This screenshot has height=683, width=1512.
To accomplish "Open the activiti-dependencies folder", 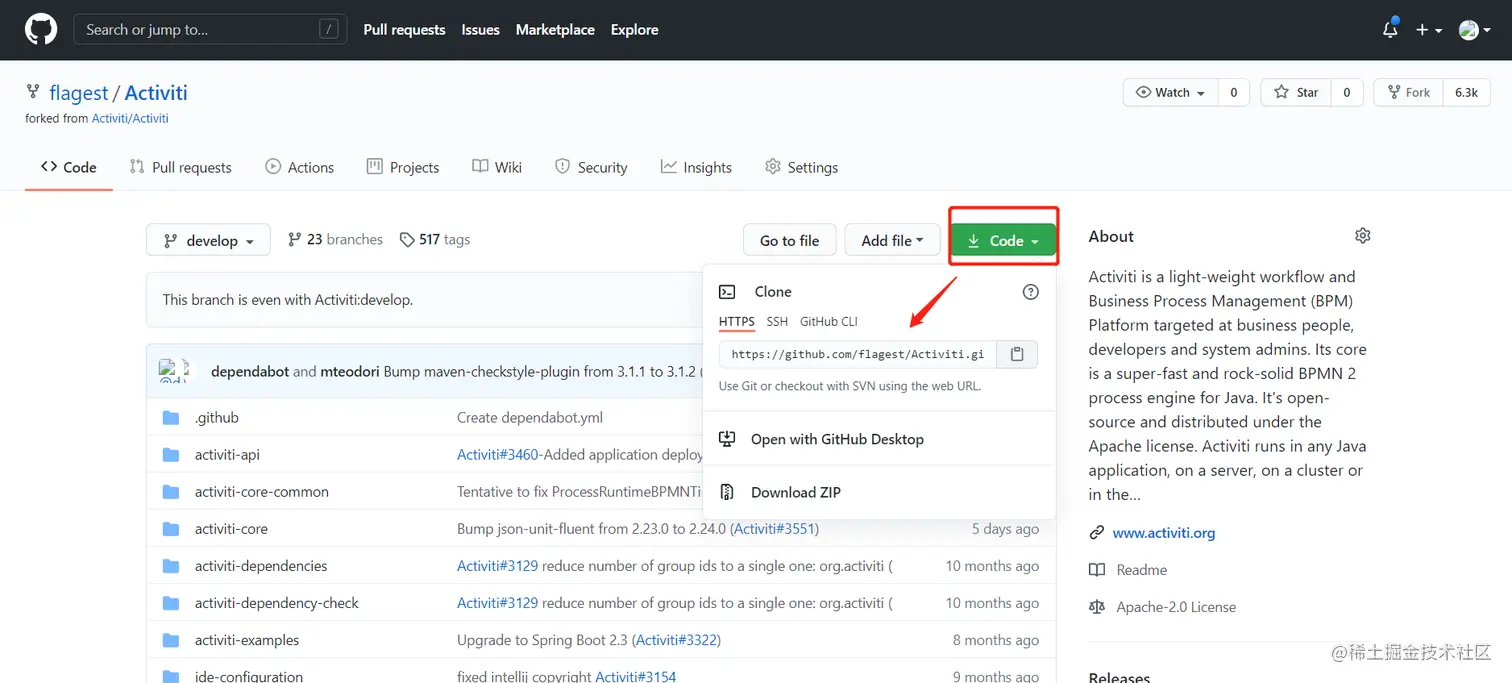I will (x=261, y=565).
